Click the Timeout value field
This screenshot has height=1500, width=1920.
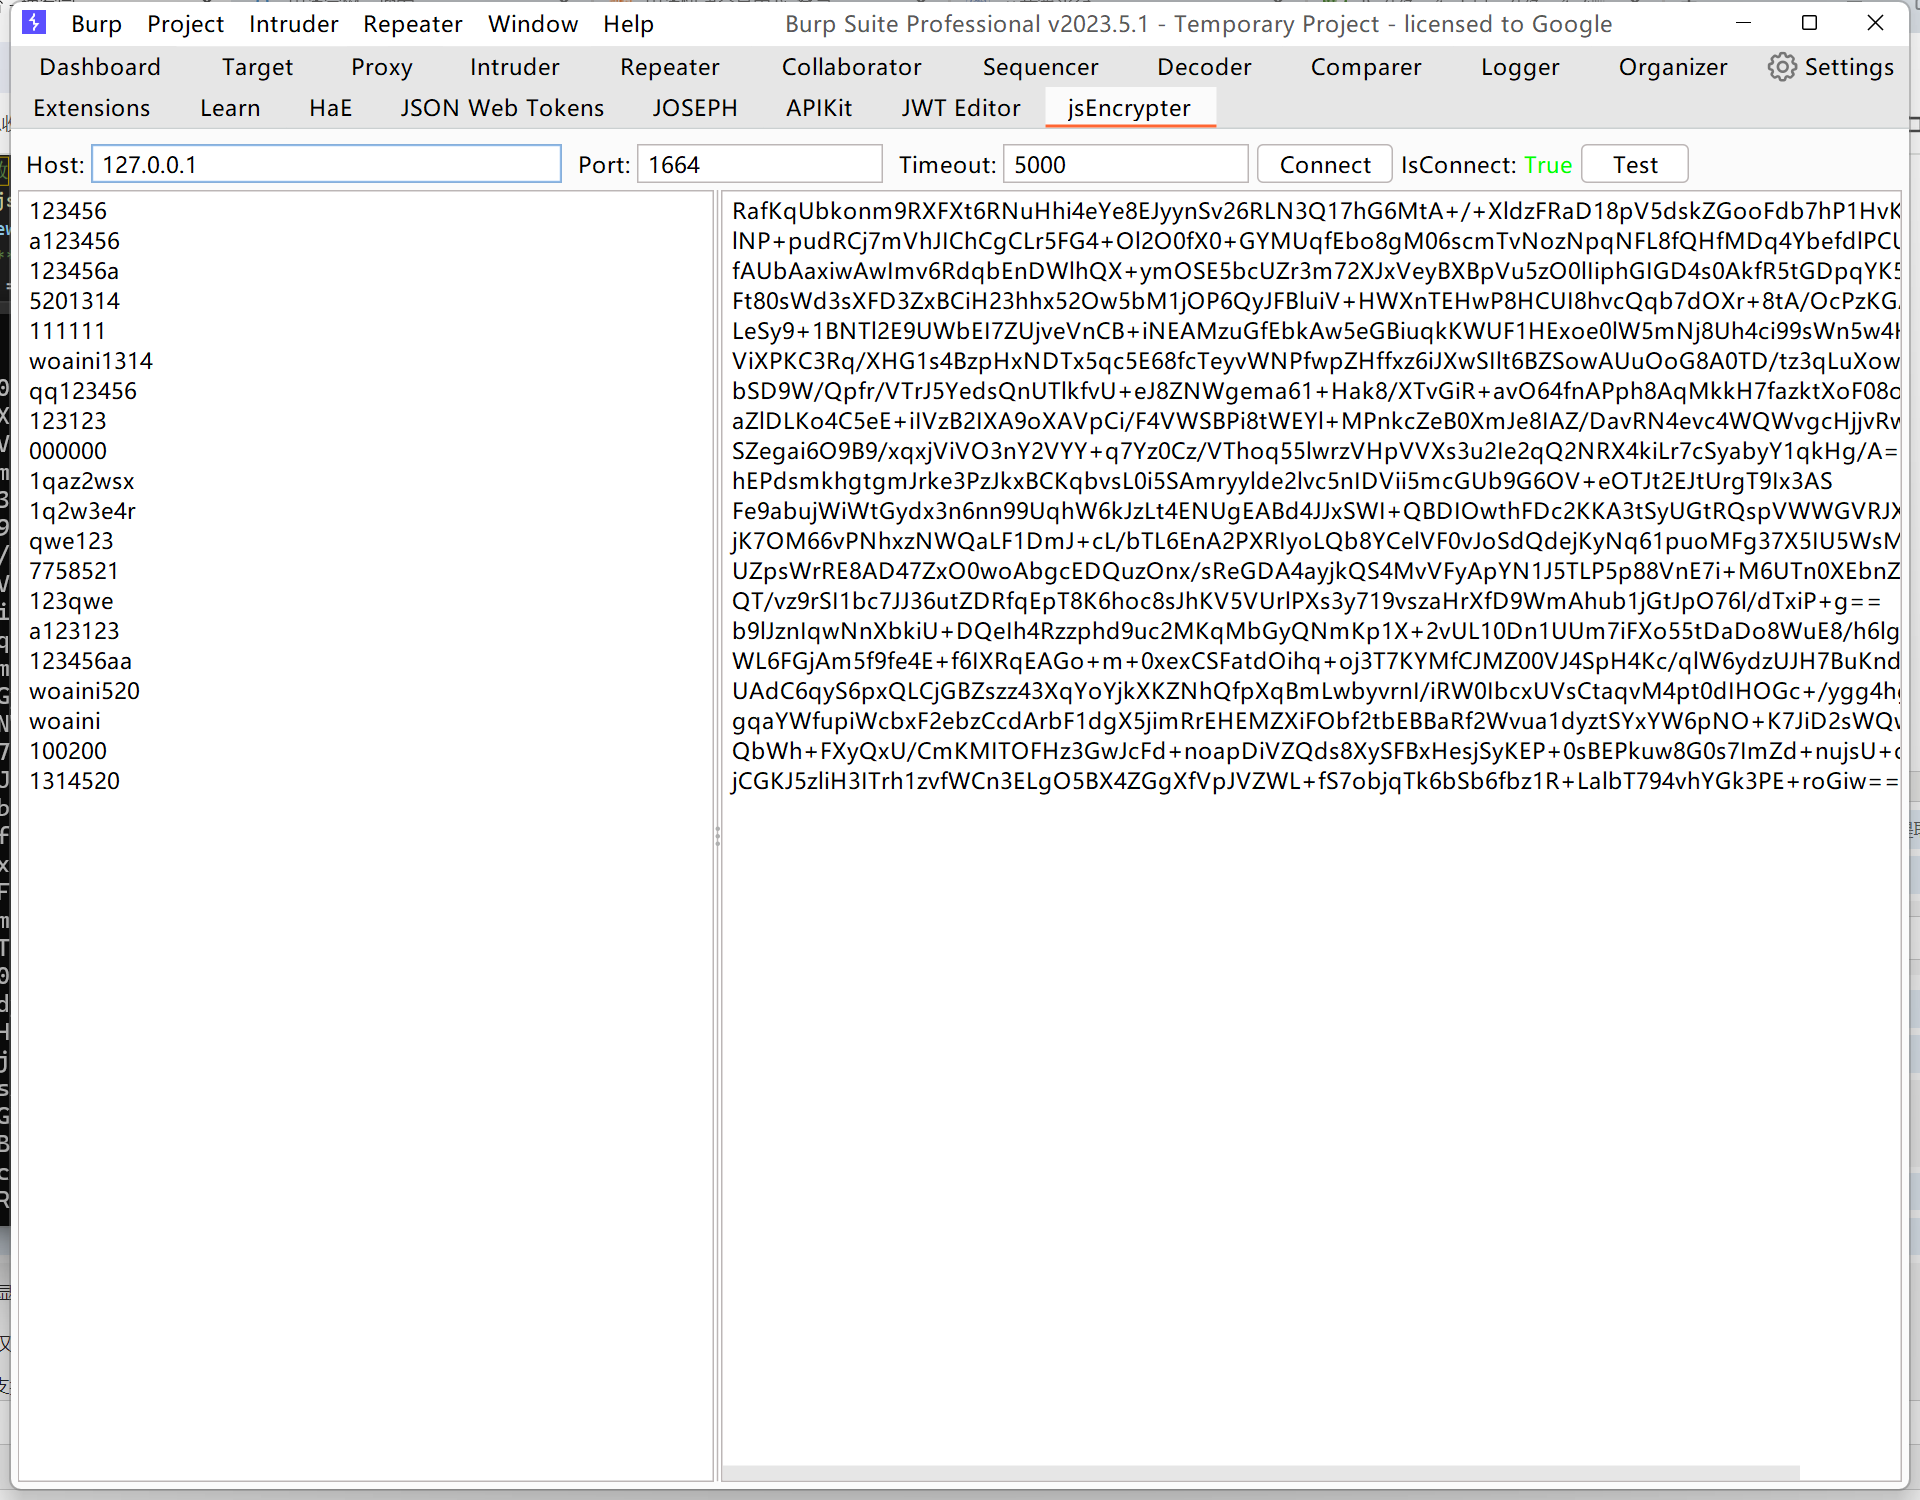click(x=1125, y=164)
